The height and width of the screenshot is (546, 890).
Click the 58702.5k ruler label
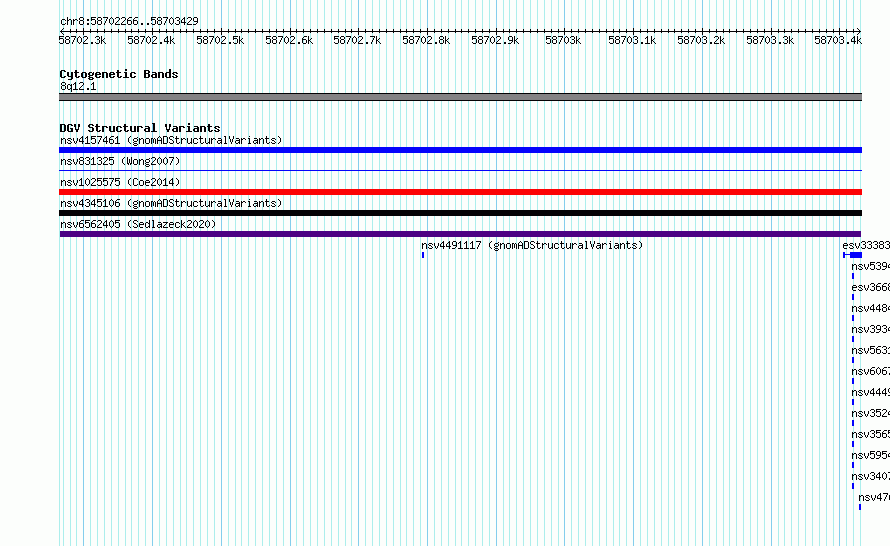[x=220, y=40]
